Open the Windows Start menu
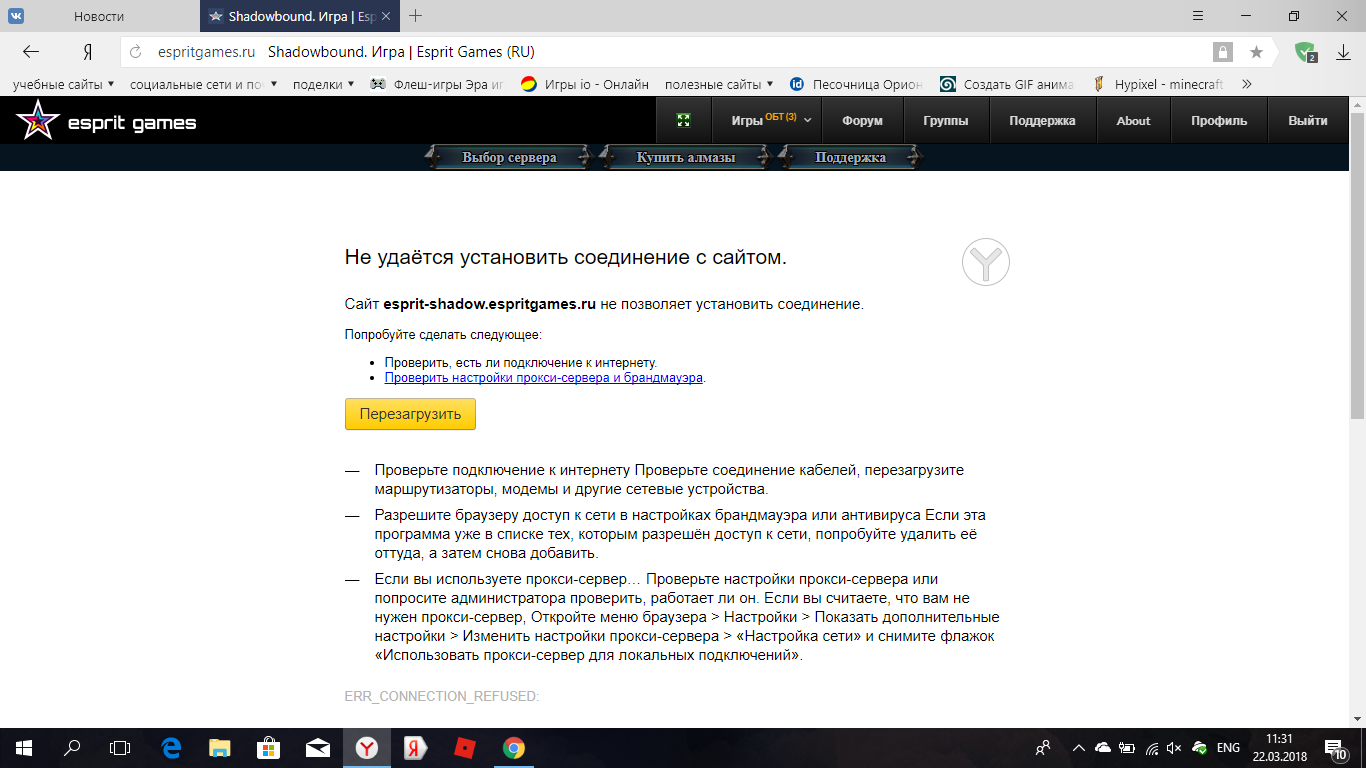 (24, 747)
